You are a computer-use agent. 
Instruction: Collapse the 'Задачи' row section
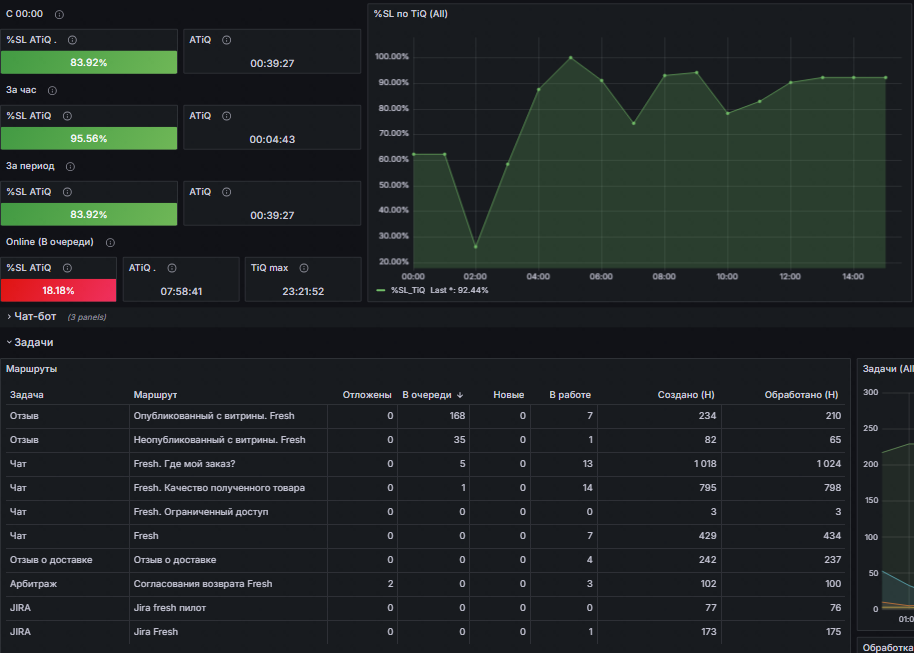tap(30, 342)
